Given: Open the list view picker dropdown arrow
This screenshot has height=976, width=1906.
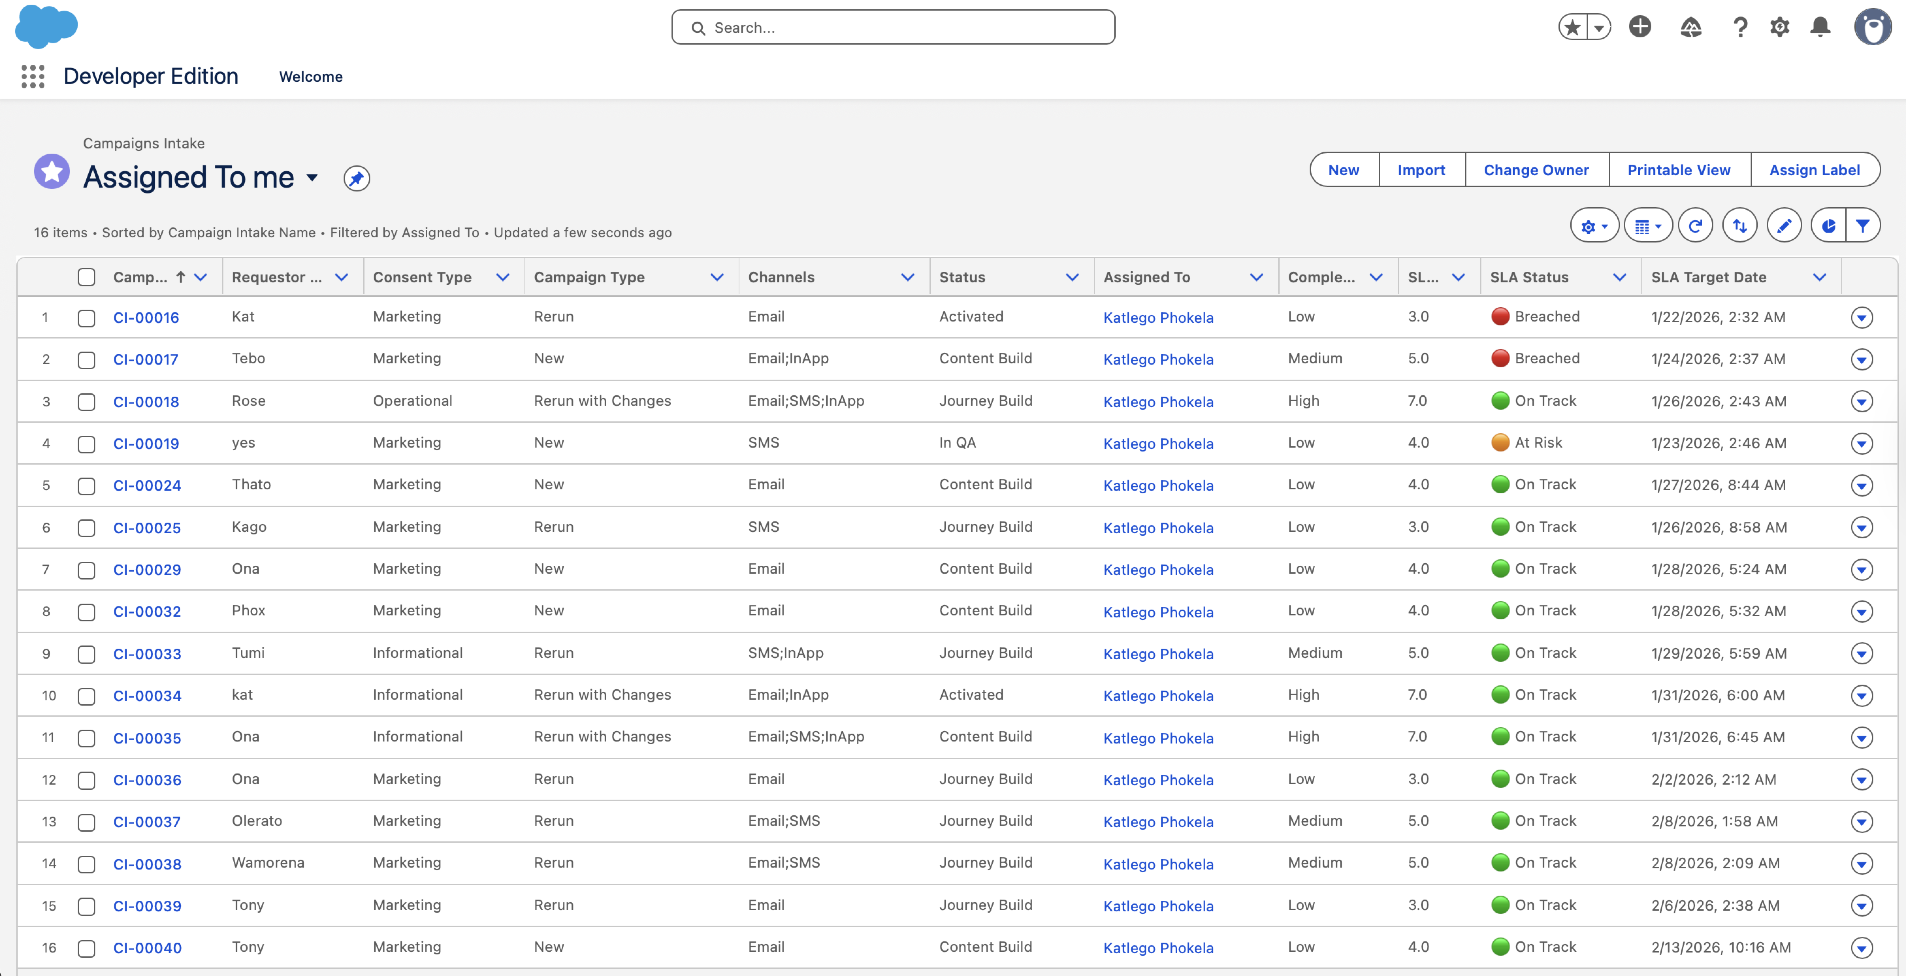Looking at the screenshot, I should click(x=312, y=178).
